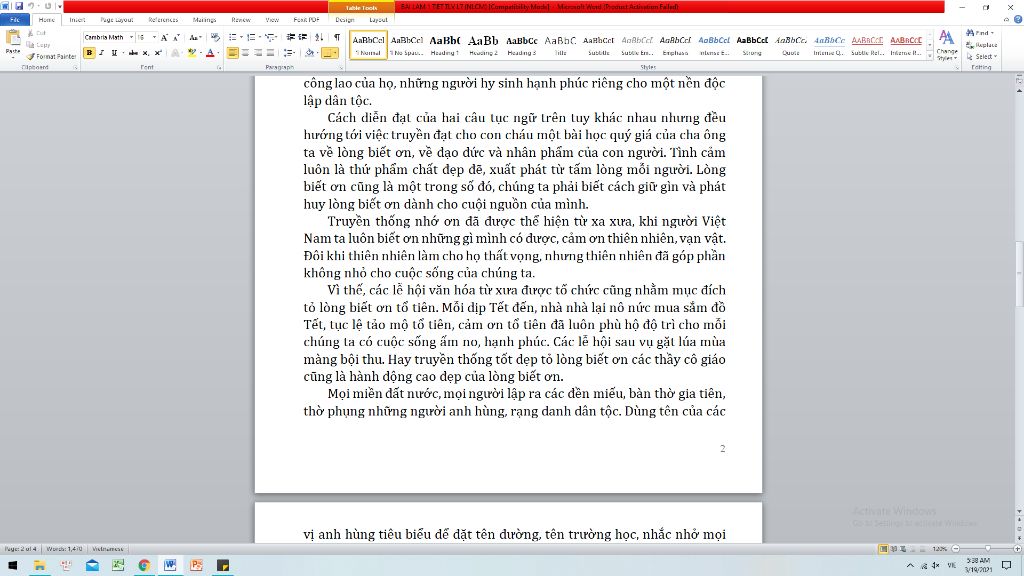
Task: Click the Copy command
Action: coord(39,44)
